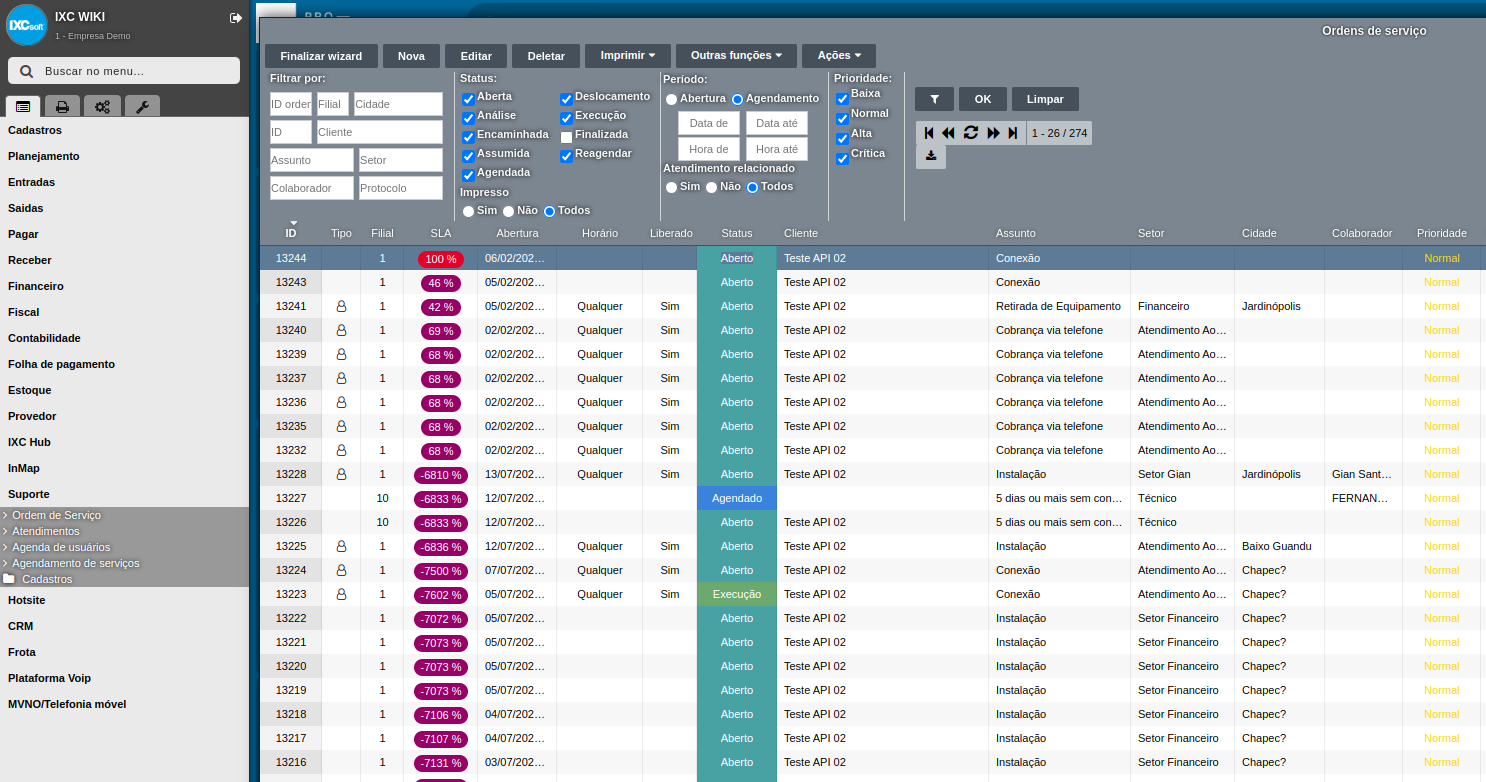
Task: Click the person icon in row 13241
Action: click(x=341, y=306)
